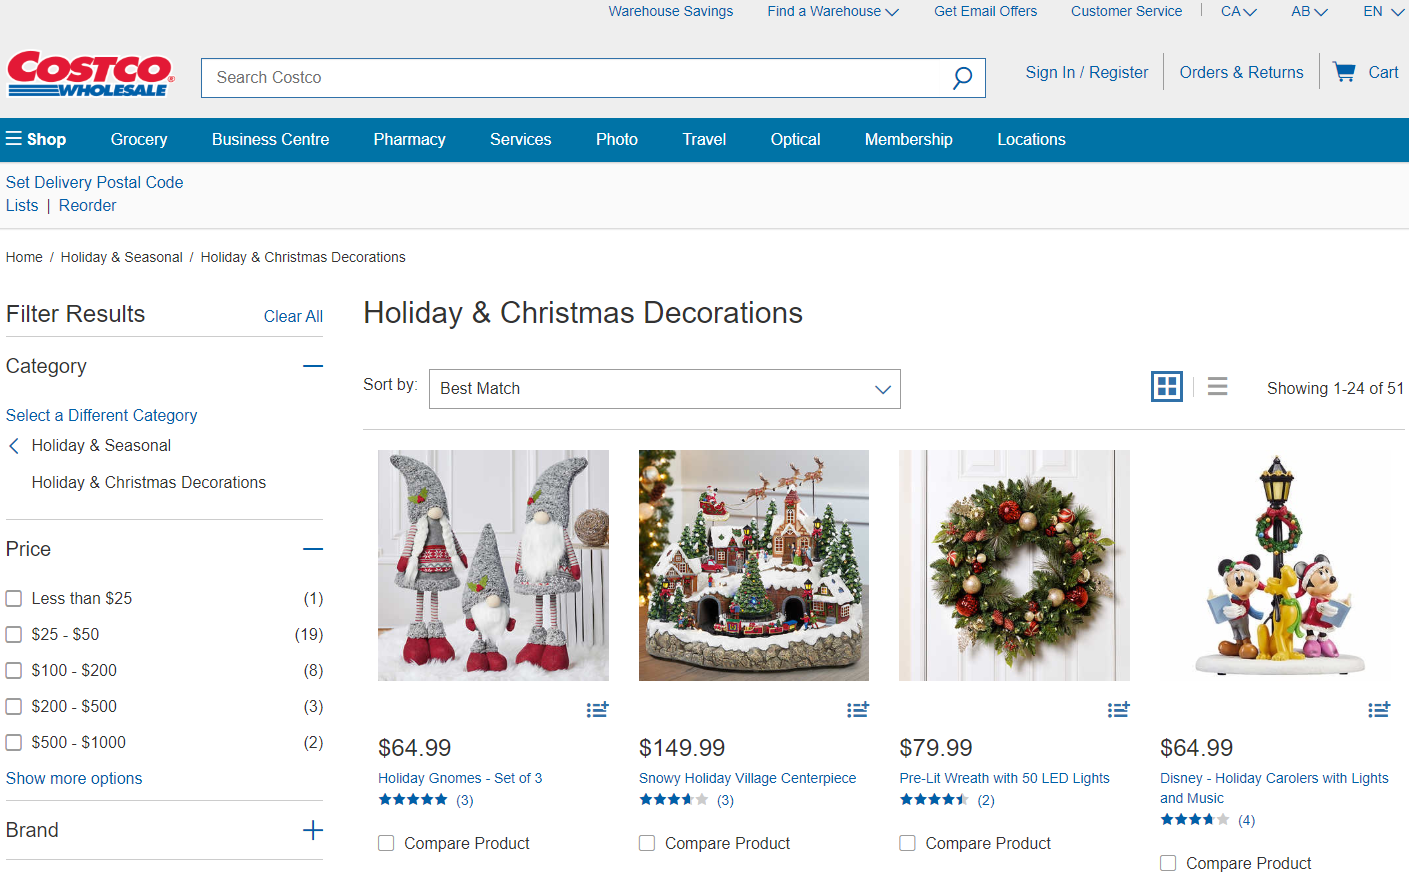The height and width of the screenshot is (875, 1409).
Task: Open the Holiday Gnomes product image
Action: (x=493, y=566)
